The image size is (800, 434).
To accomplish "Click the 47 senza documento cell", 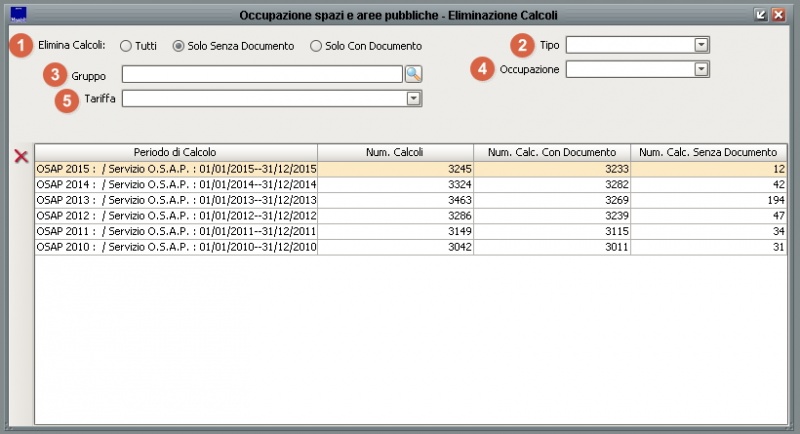I will pyautogui.click(x=709, y=216).
